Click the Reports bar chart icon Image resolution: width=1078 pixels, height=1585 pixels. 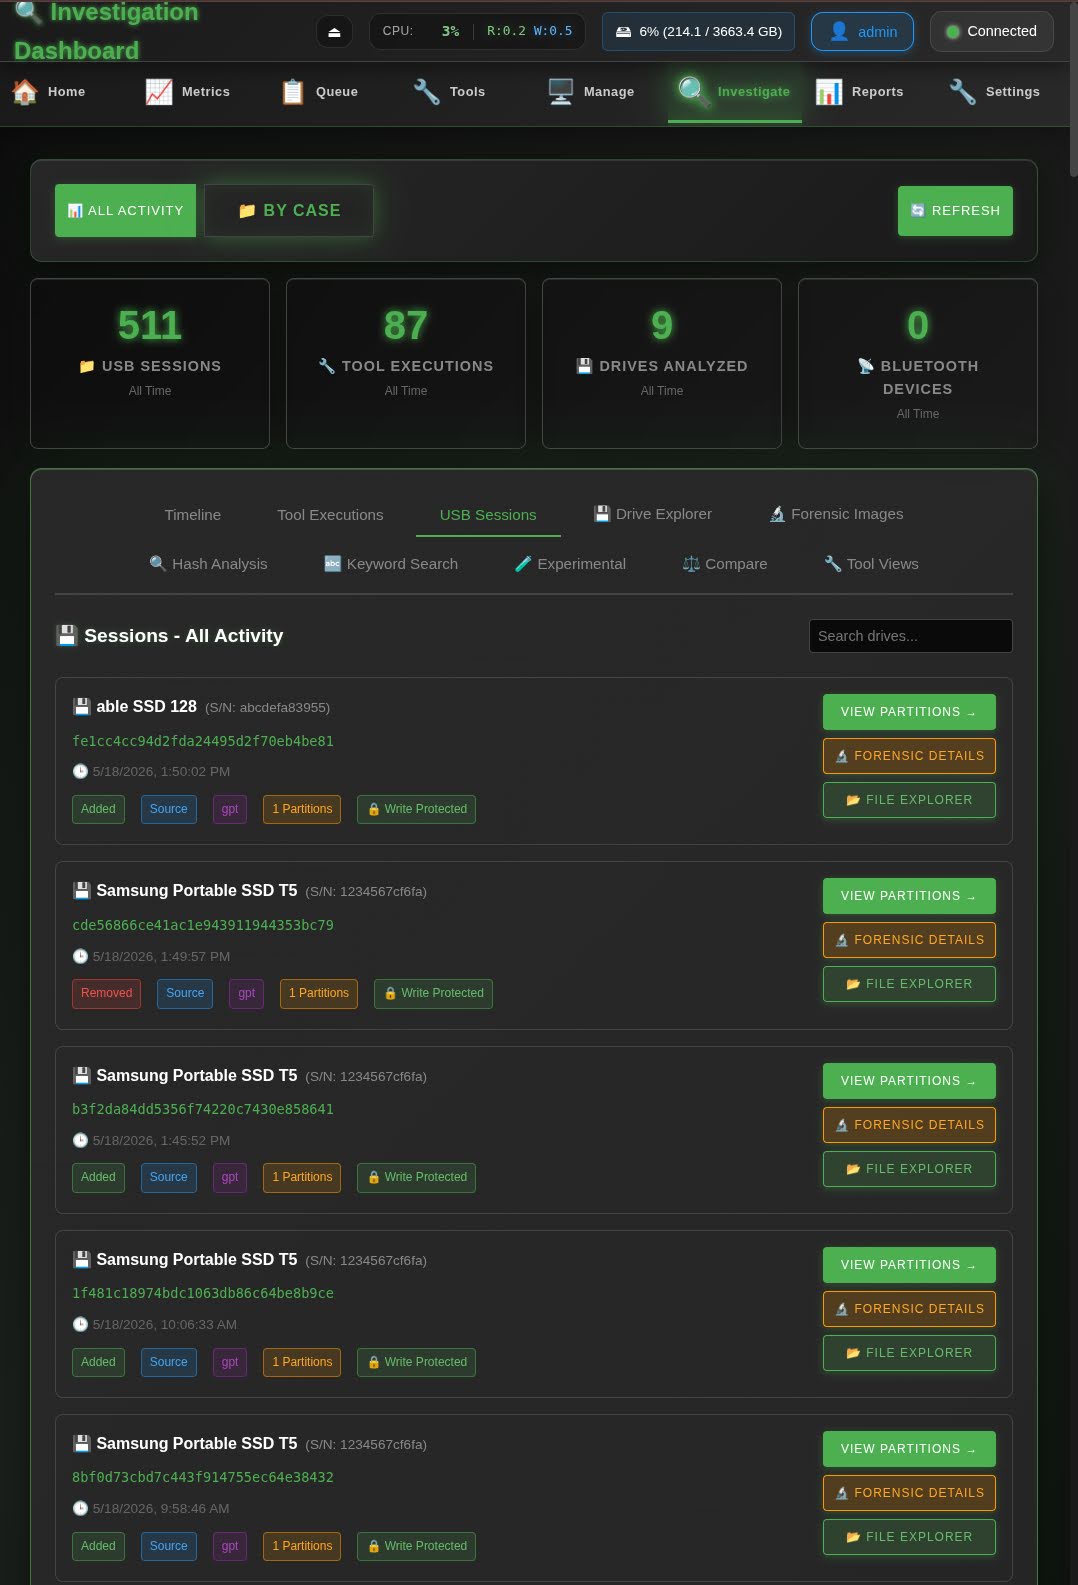(x=829, y=92)
